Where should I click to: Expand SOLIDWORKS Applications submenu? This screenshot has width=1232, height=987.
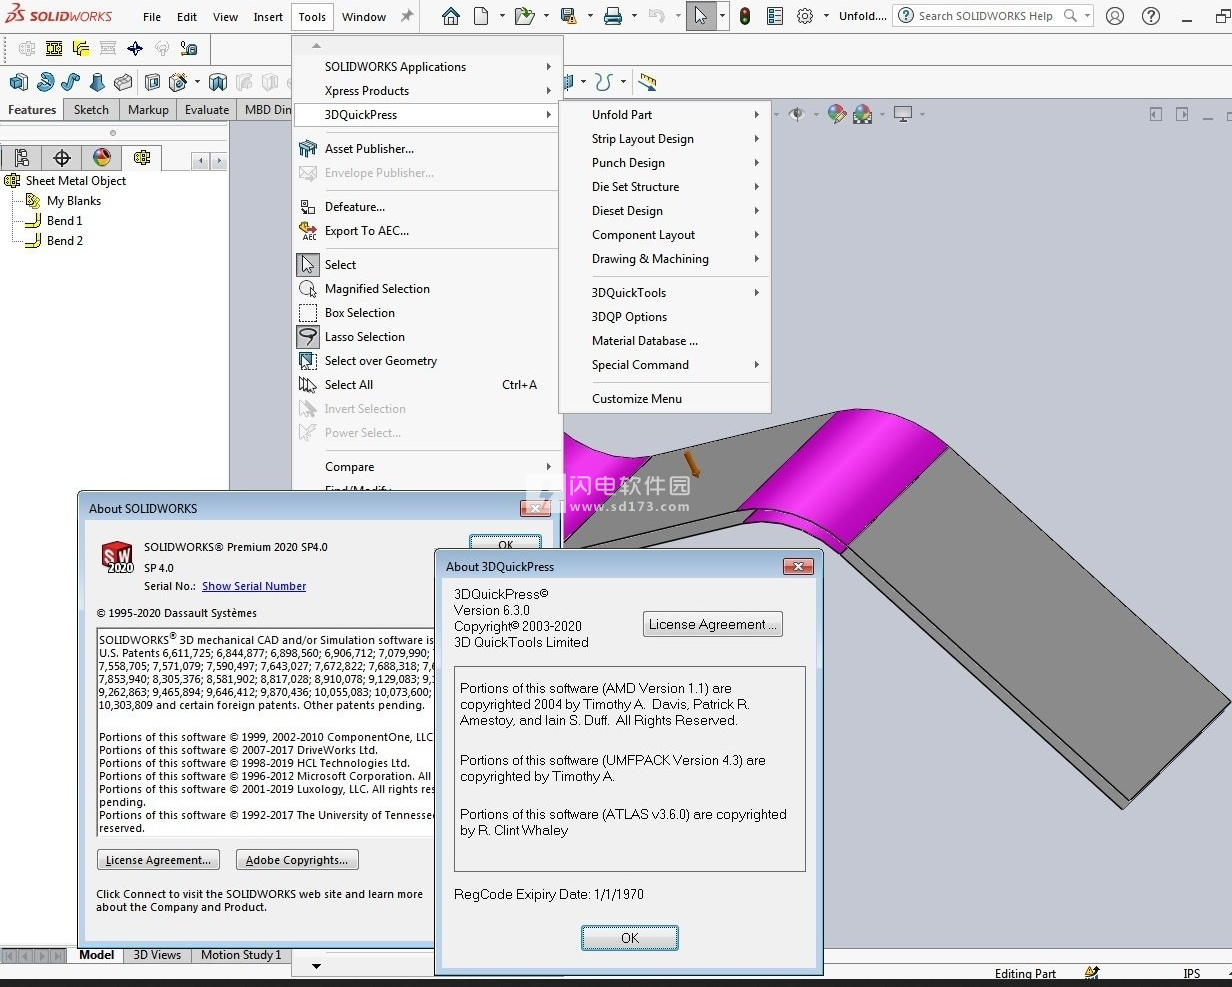429,67
